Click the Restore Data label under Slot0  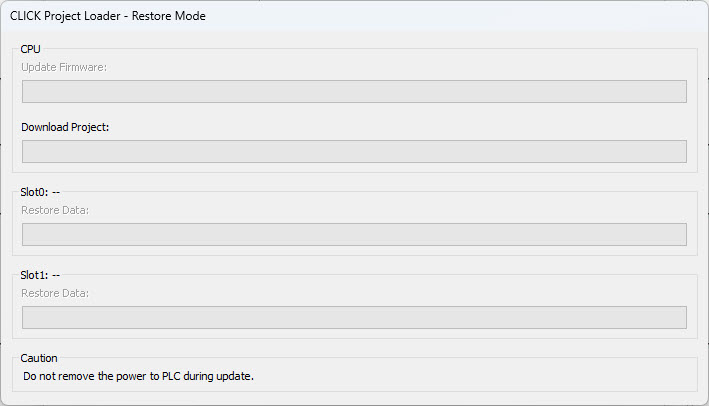[55, 210]
